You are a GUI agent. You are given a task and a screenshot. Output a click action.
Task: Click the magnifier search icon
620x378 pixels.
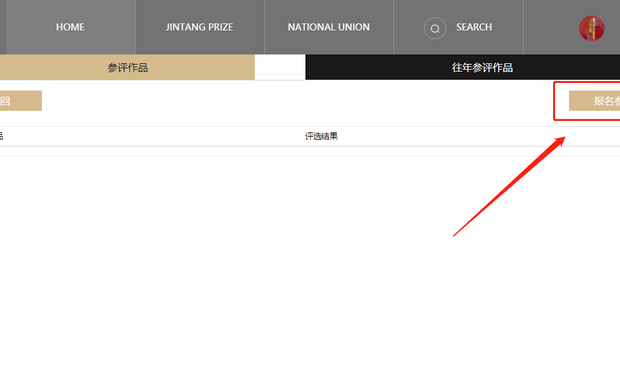click(435, 28)
